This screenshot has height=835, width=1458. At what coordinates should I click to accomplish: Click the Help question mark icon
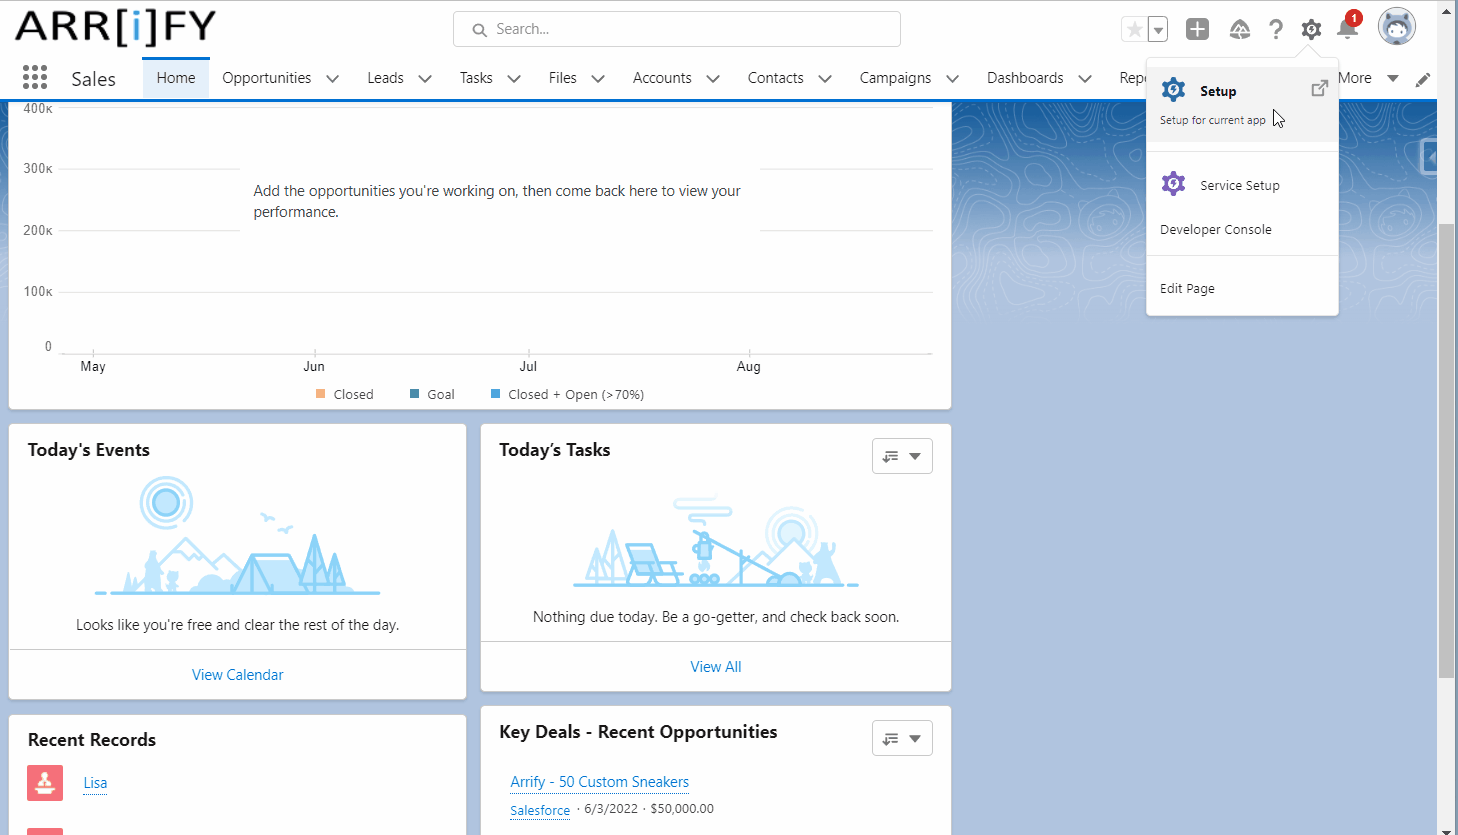point(1276,30)
